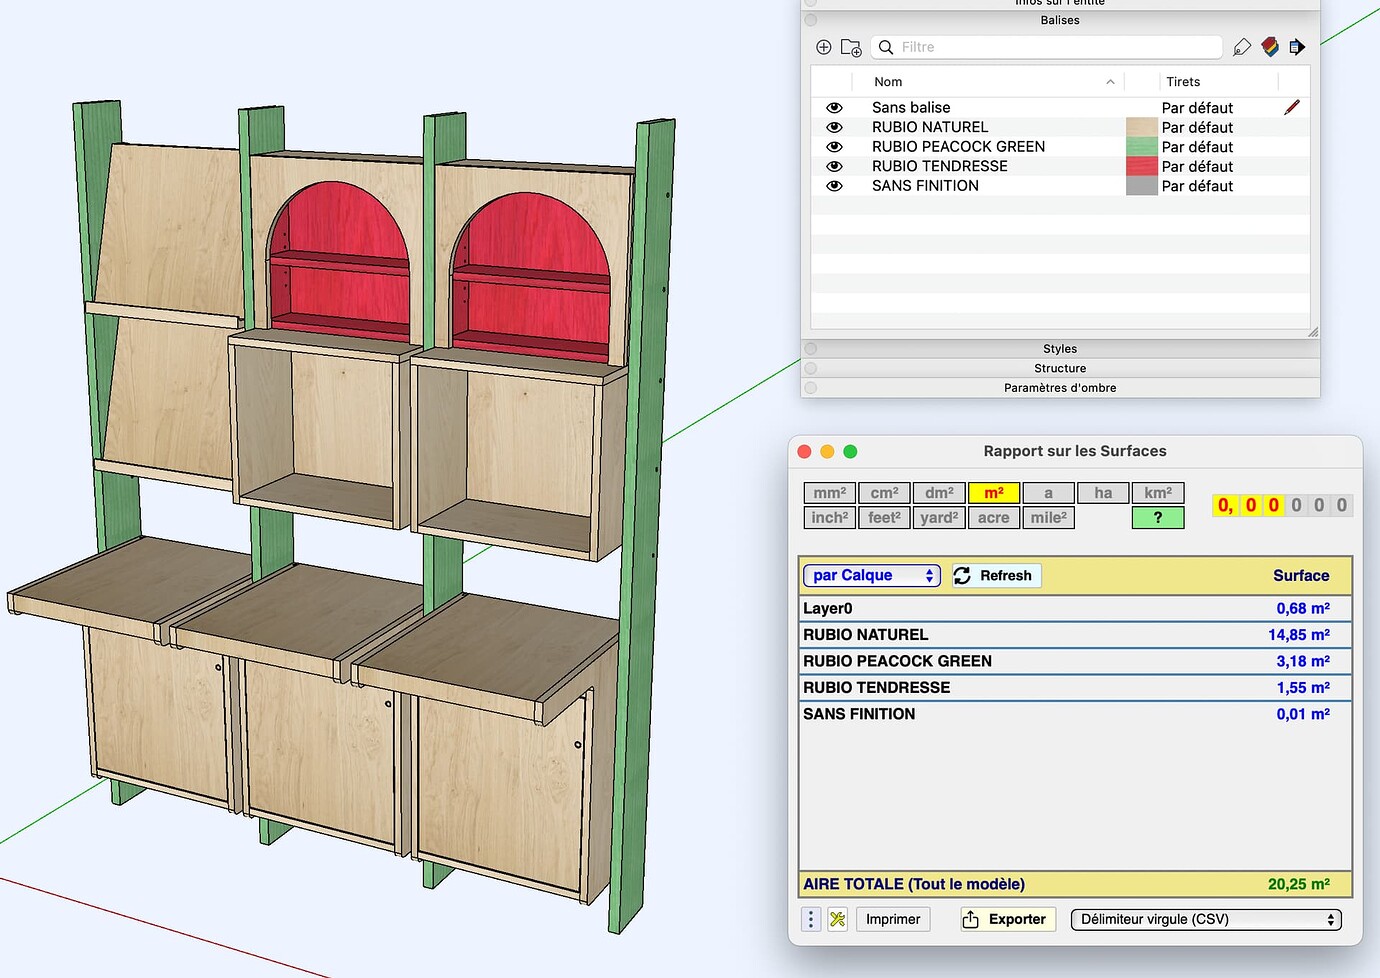Expand the Styles panel section
The height and width of the screenshot is (978, 1380).
coord(1060,348)
